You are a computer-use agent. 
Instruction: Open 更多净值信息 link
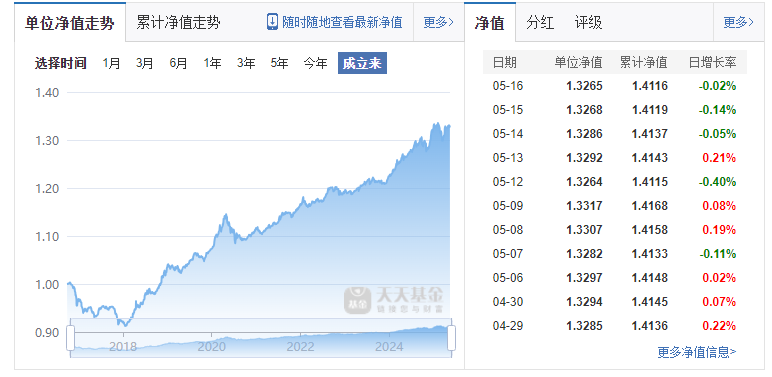coord(697,352)
